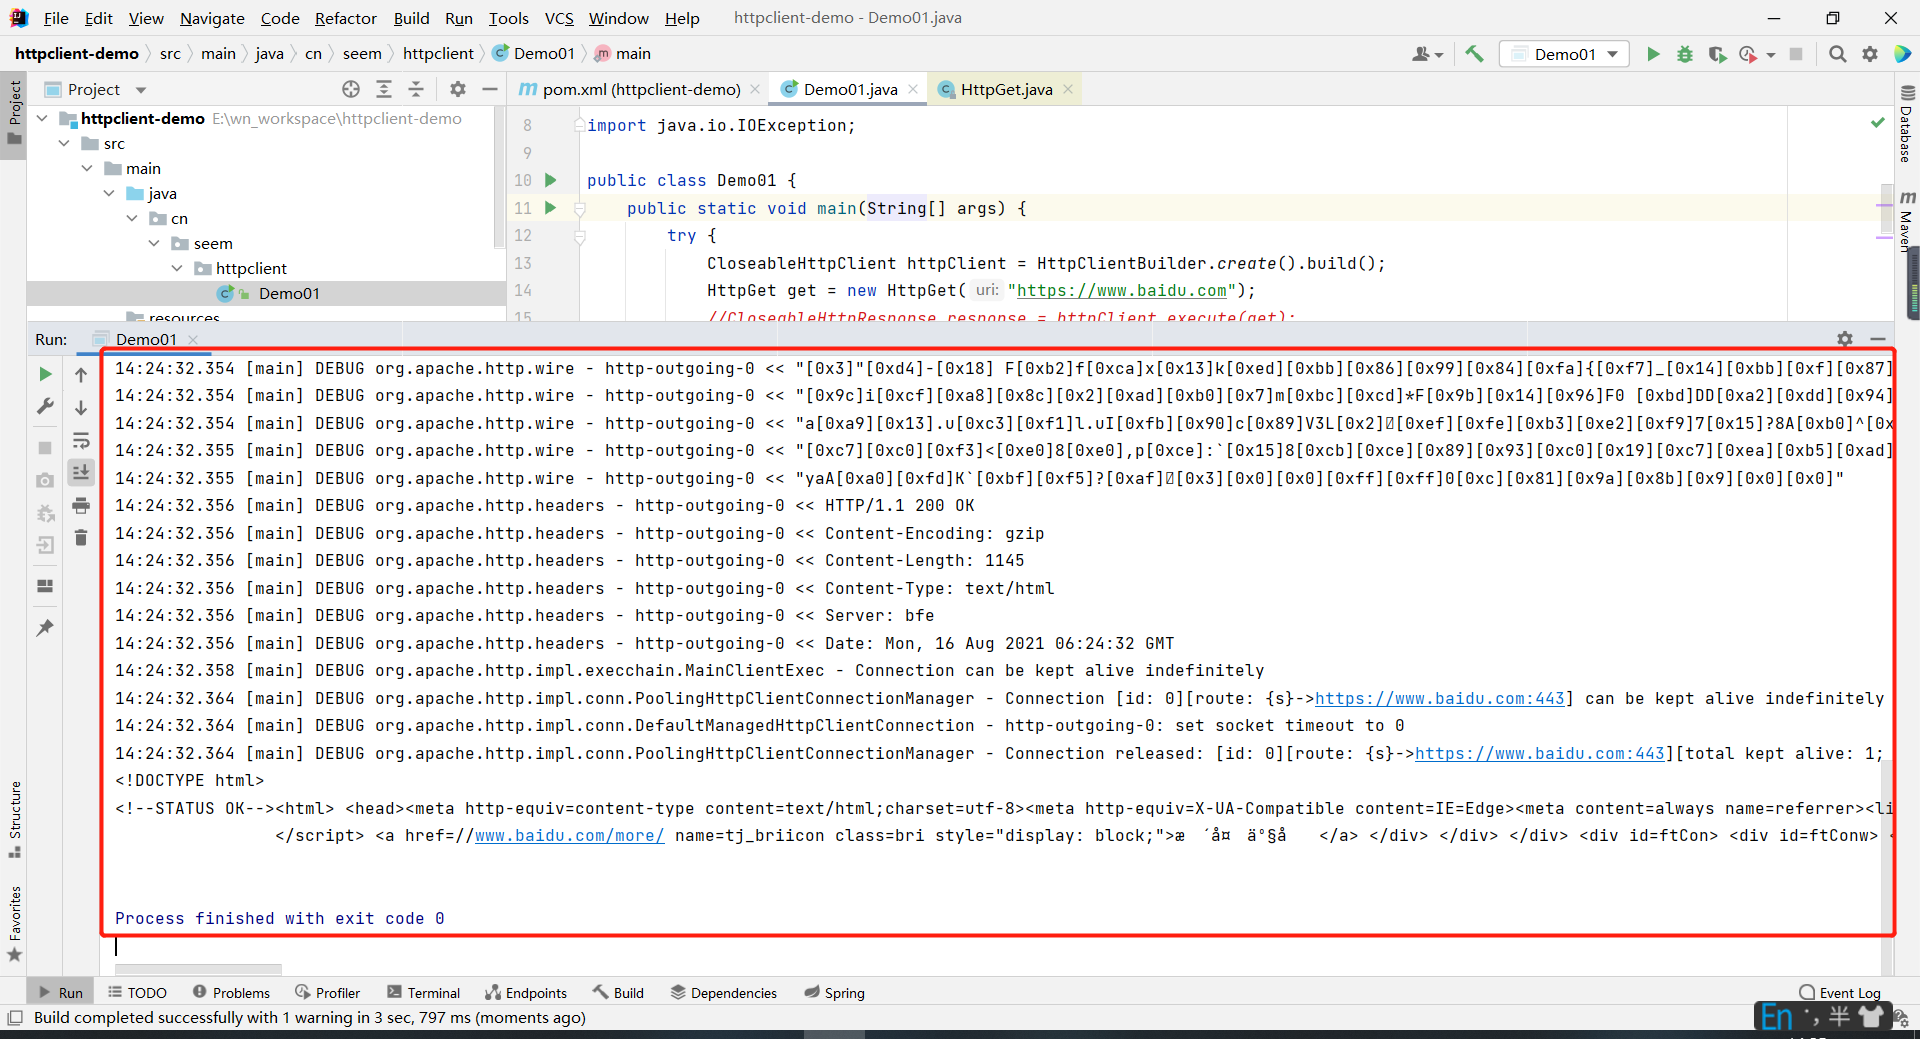1920x1039 pixels.
Task: Toggle soft-wrap in console output
Action: [81, 440]
